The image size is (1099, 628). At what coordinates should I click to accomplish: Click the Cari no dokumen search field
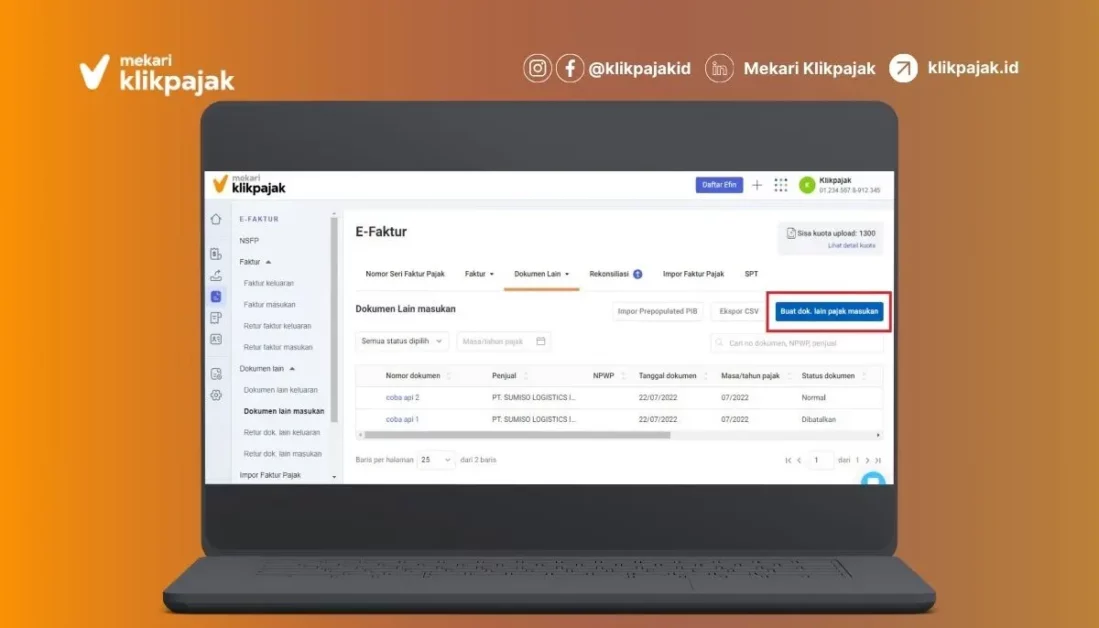pos(797,343)
